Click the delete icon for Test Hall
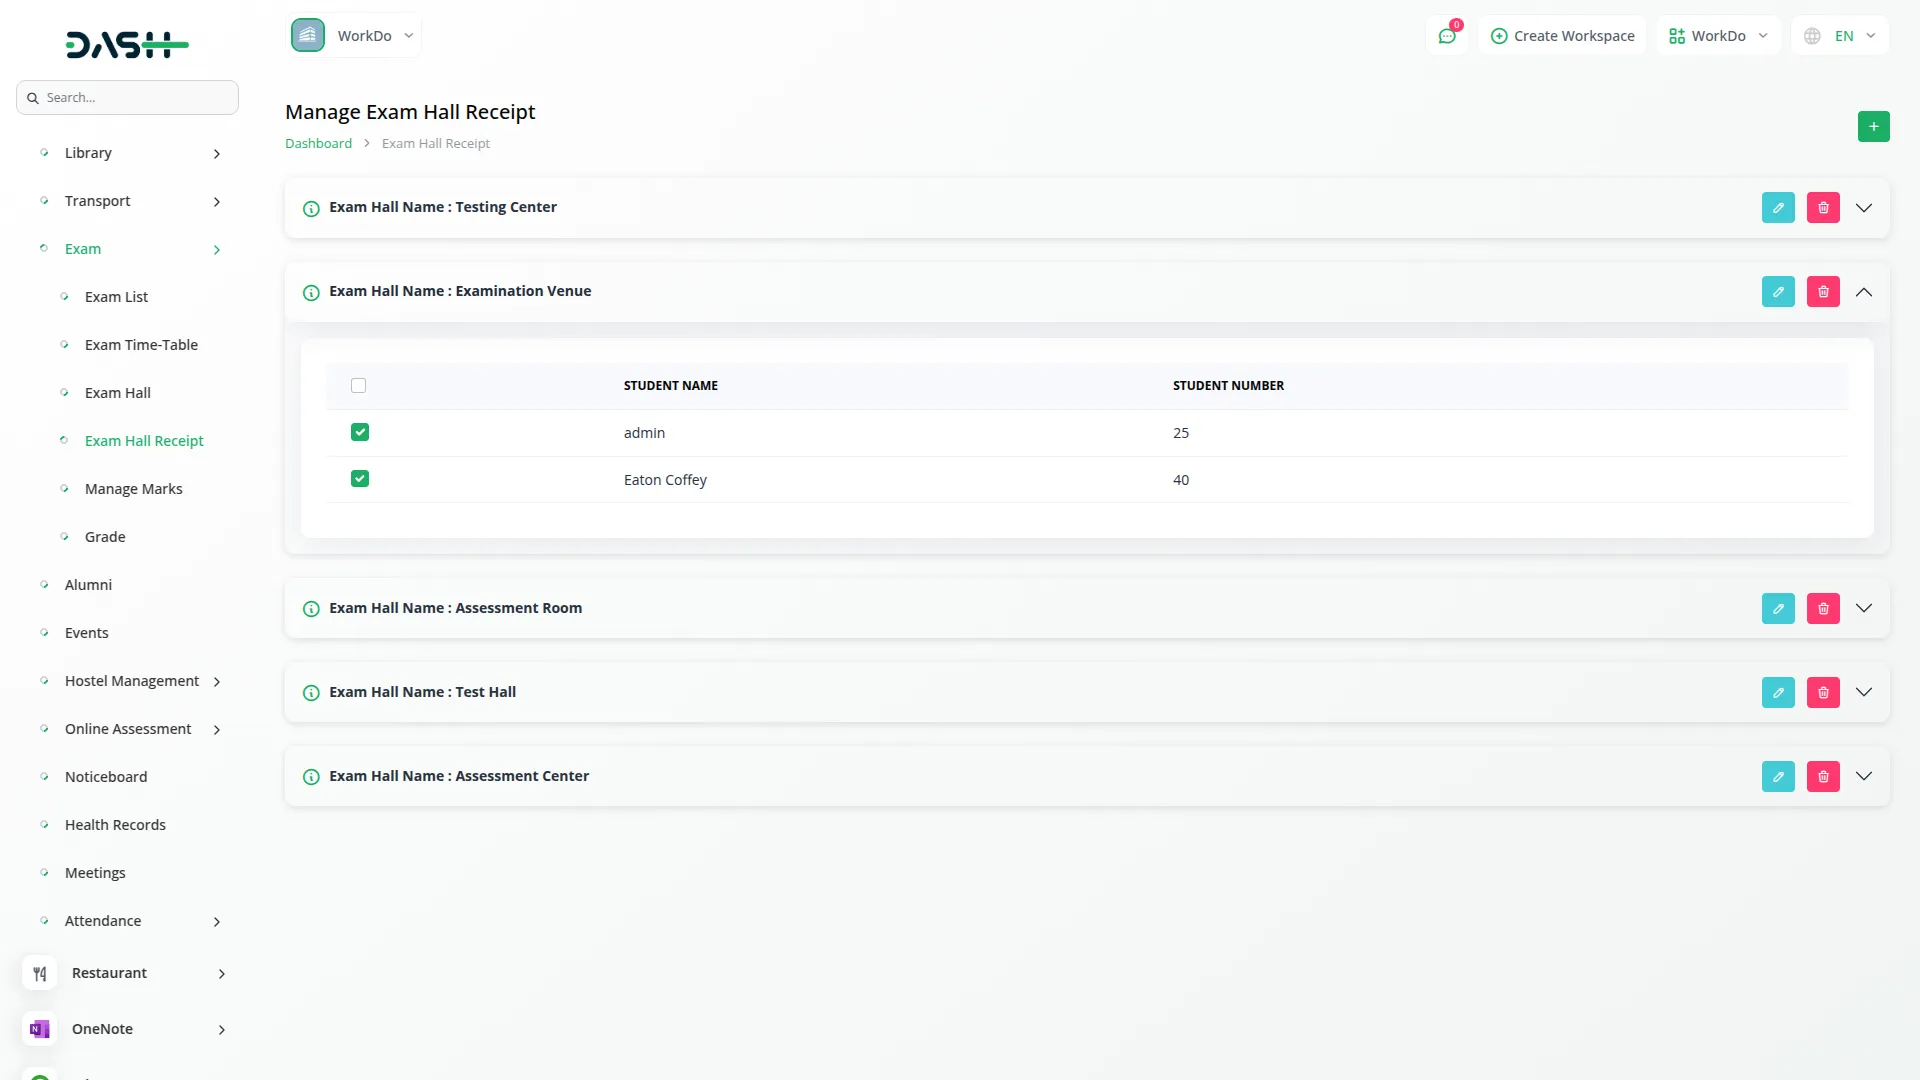Image resolution: width=1920 pixels, height=1080 pixels. [x=1822, y=691]
